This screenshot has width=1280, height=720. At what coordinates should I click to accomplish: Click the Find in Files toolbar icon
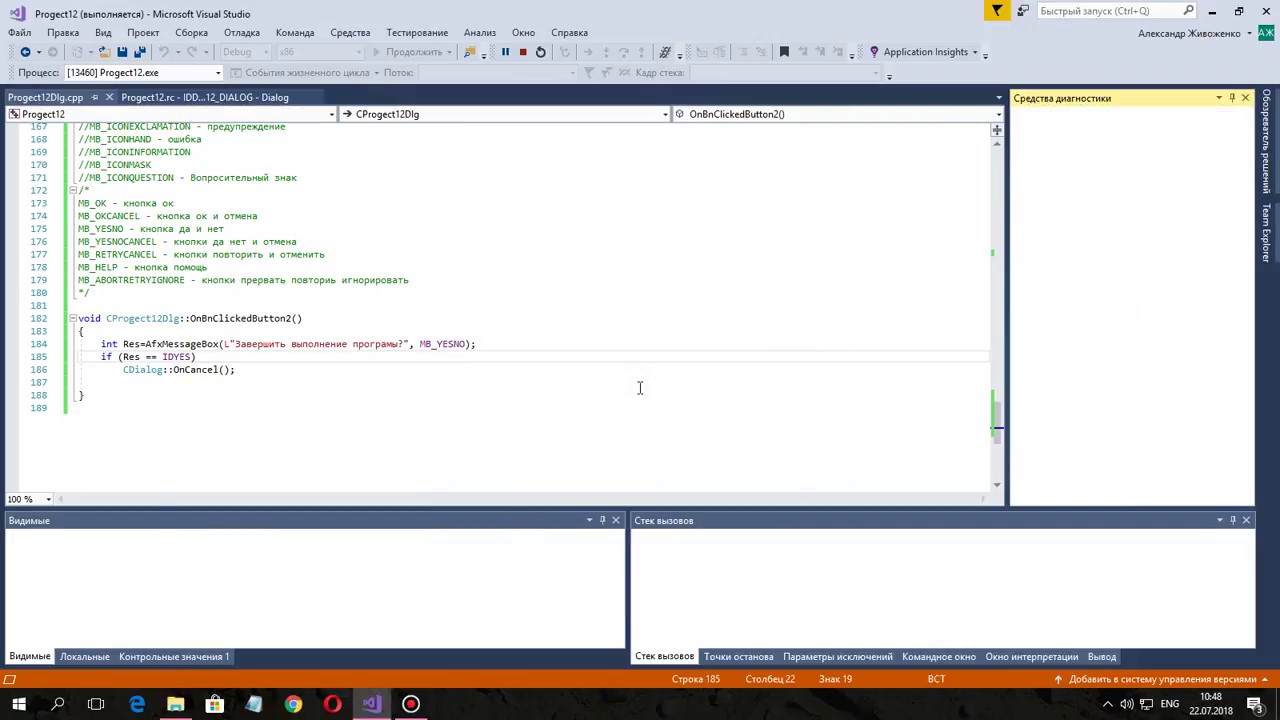coord(469,52)
